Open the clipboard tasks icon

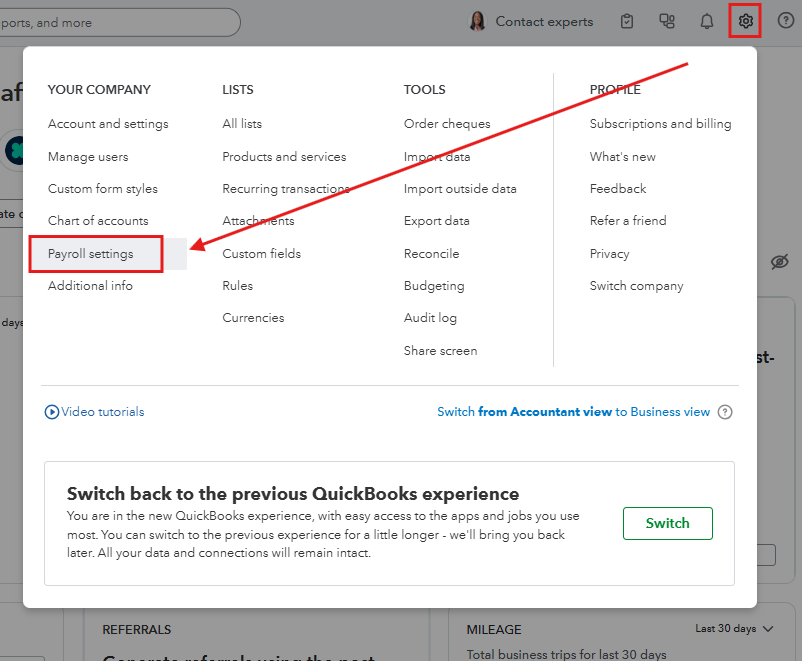627,21
